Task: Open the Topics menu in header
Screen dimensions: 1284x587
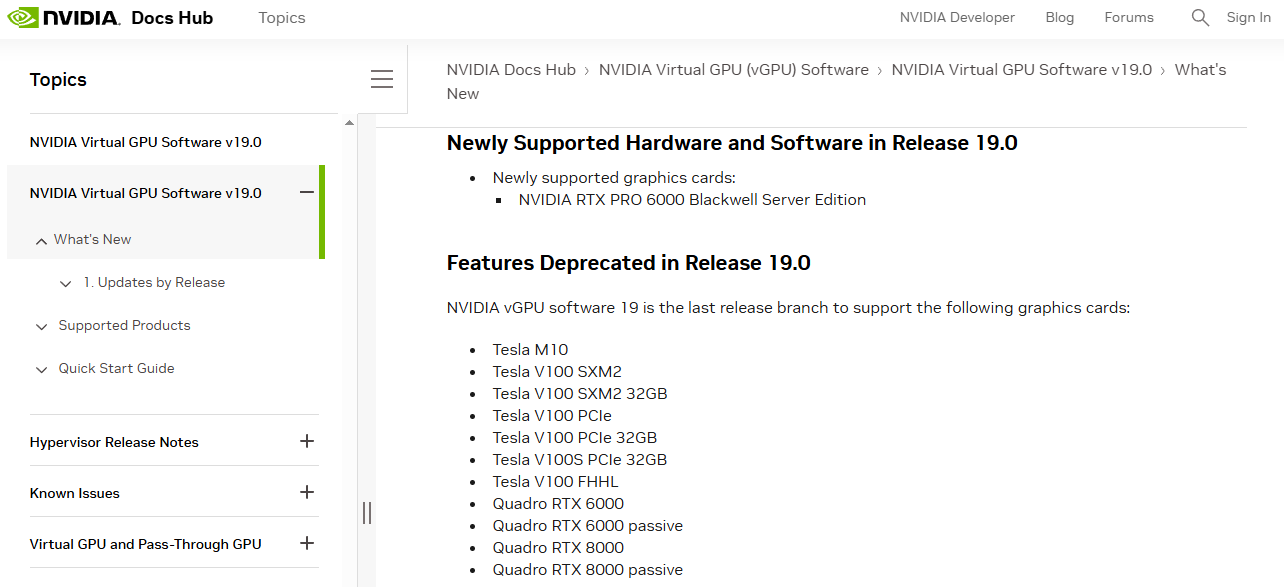Action: pyautogui.click(x=282, y=18)
